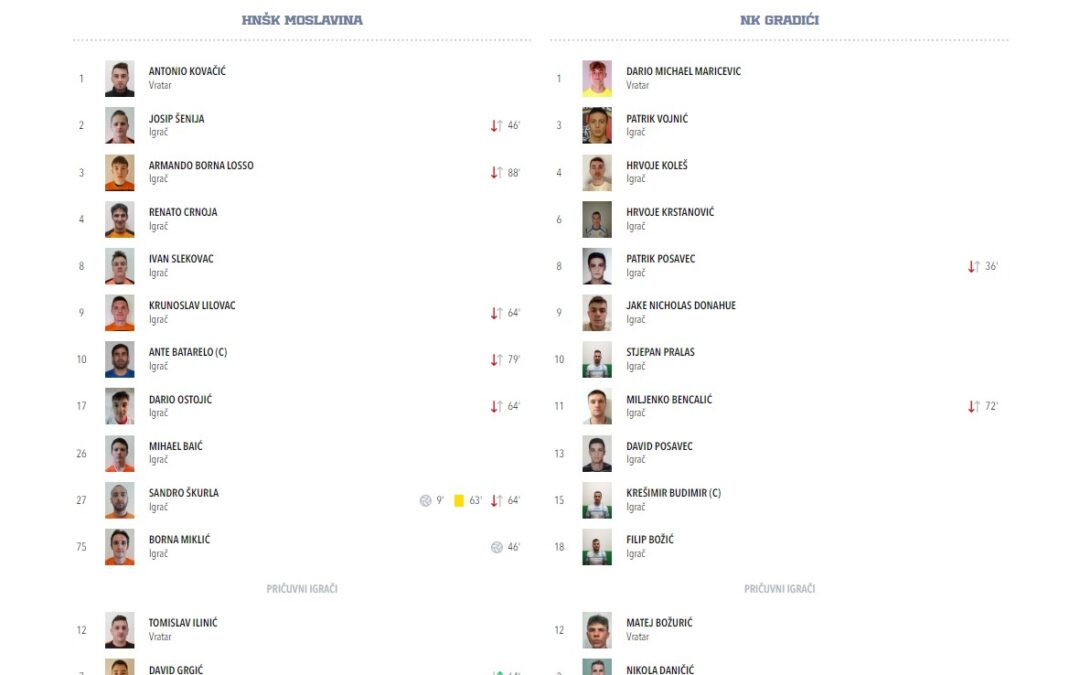Click substitution icon for Miljenko Bencalić 72'
This screenshot has height=675, width=1080.
tap(974, 407)
